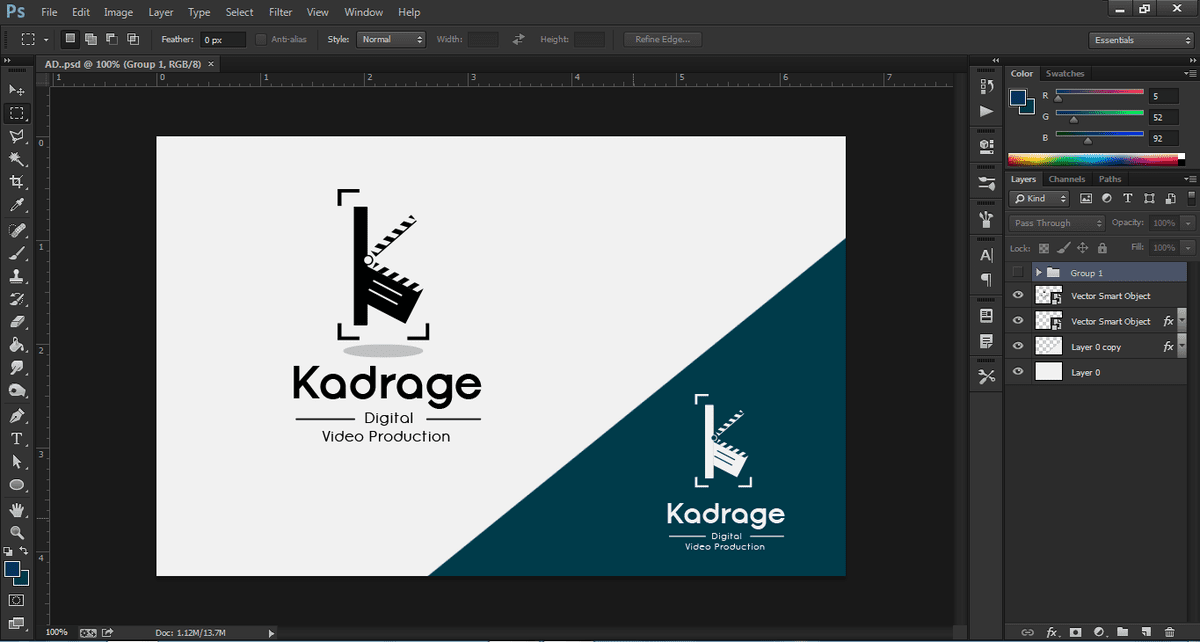Select the Eyedropper tool
Image resolution: width=1200 pixels, height=642 pixels.
pos(17,206)
